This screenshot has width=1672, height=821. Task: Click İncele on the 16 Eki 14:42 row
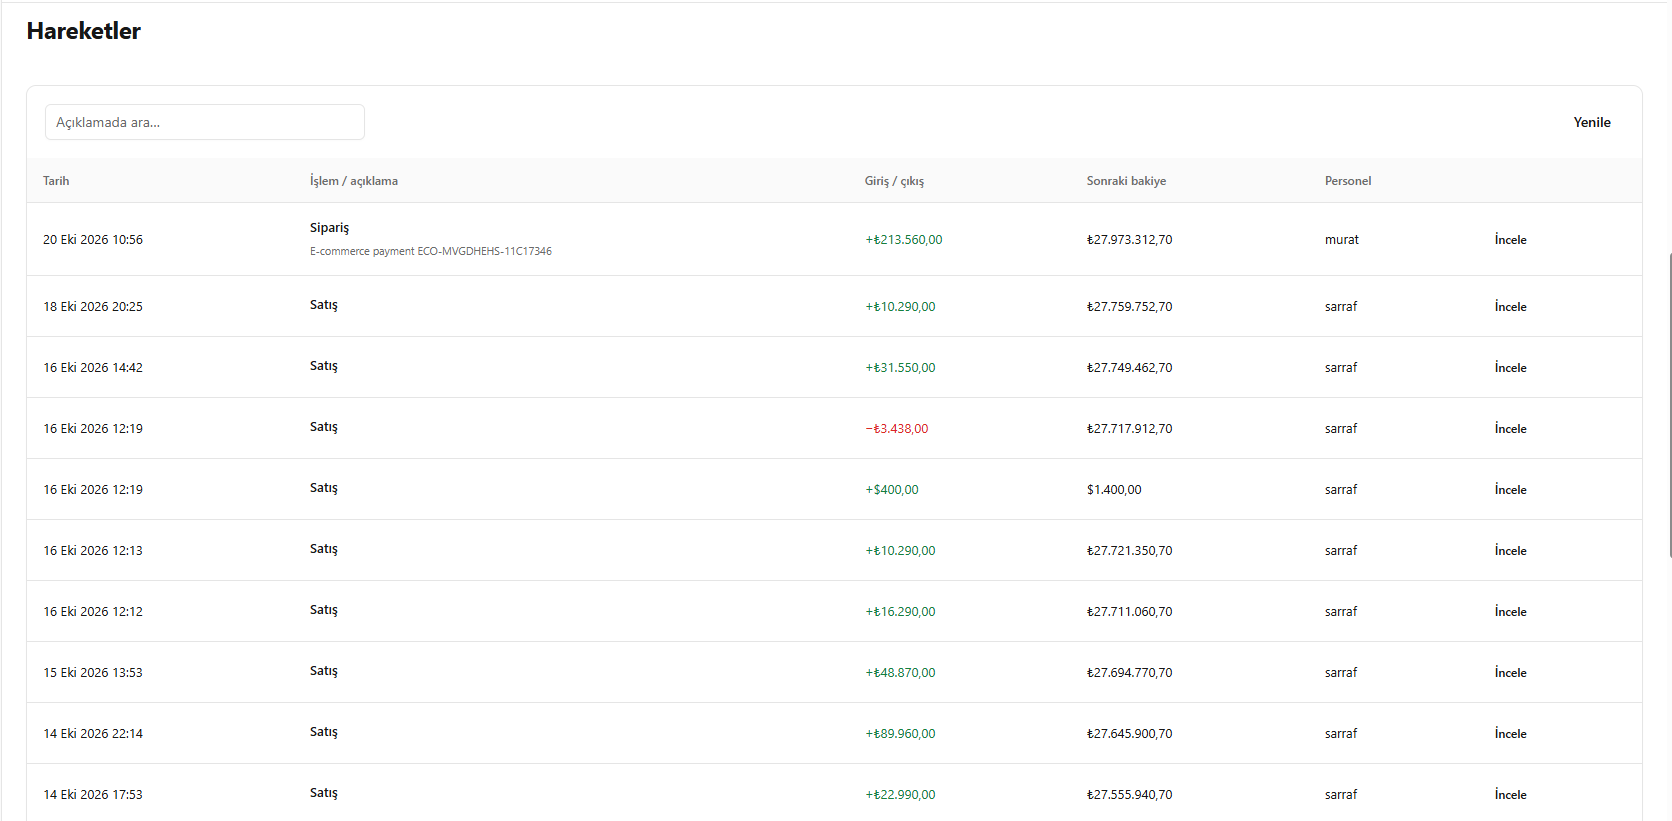pyautogui.click(x=1510, y=368)
